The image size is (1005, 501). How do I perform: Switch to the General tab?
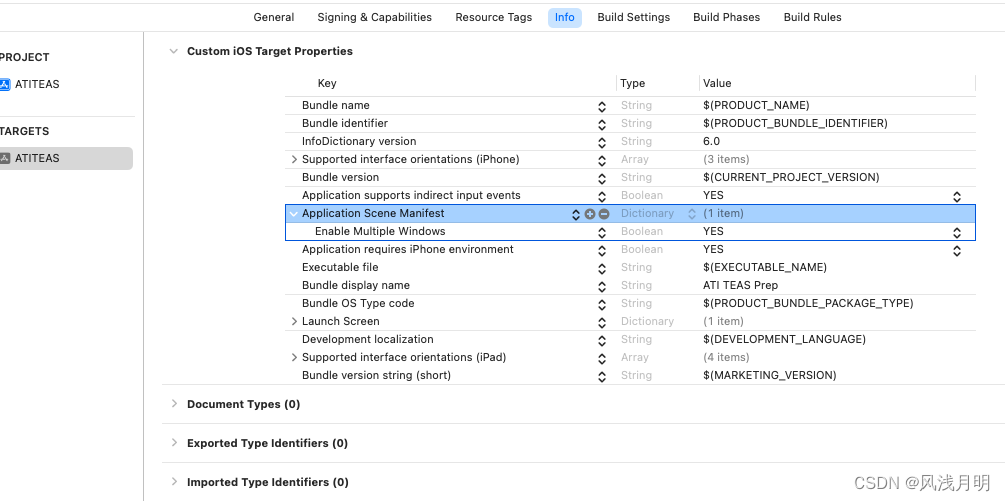click(274, 17)
